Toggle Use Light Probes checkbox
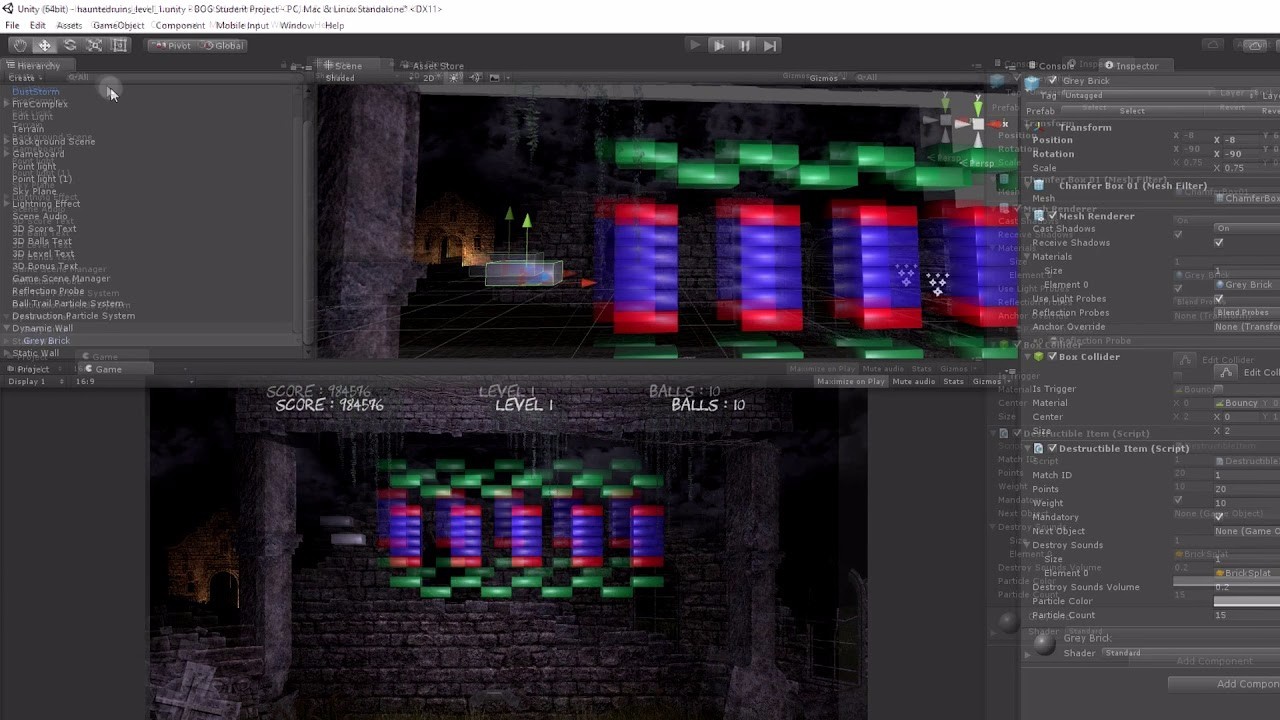Viewport: 1280px width, 720px height. 1219,299
